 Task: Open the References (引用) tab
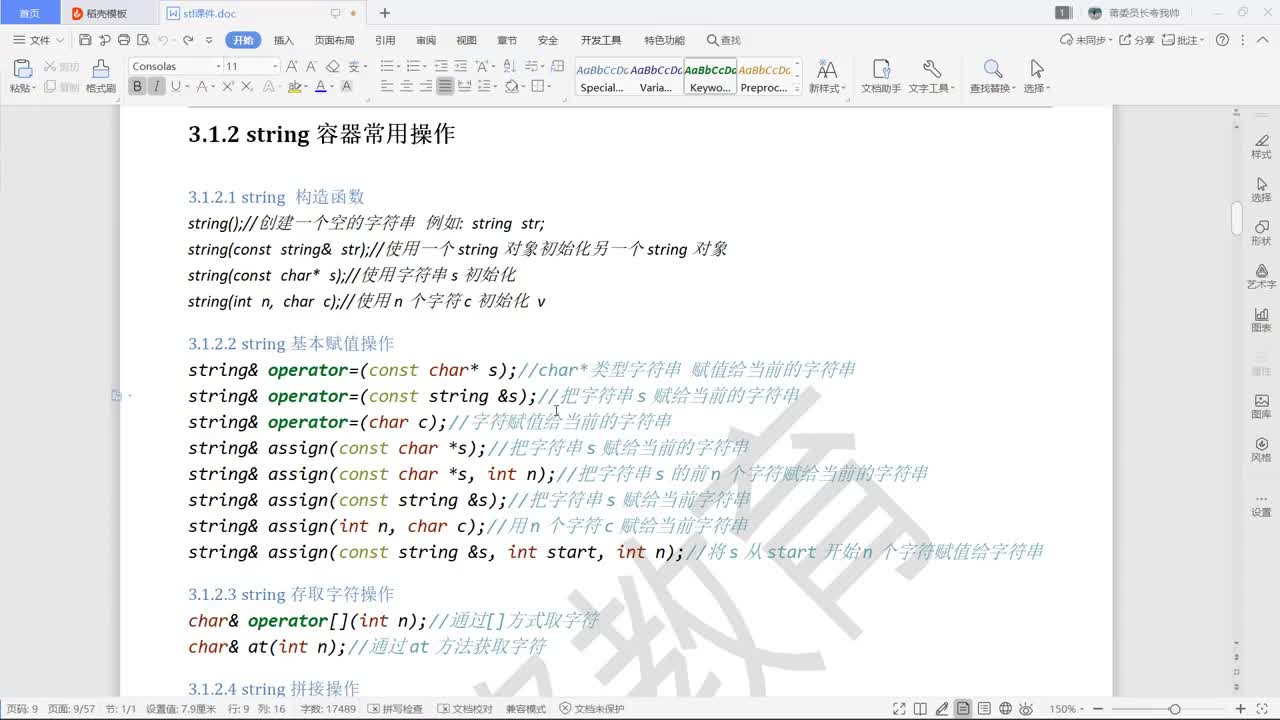(x=385, y=40)
